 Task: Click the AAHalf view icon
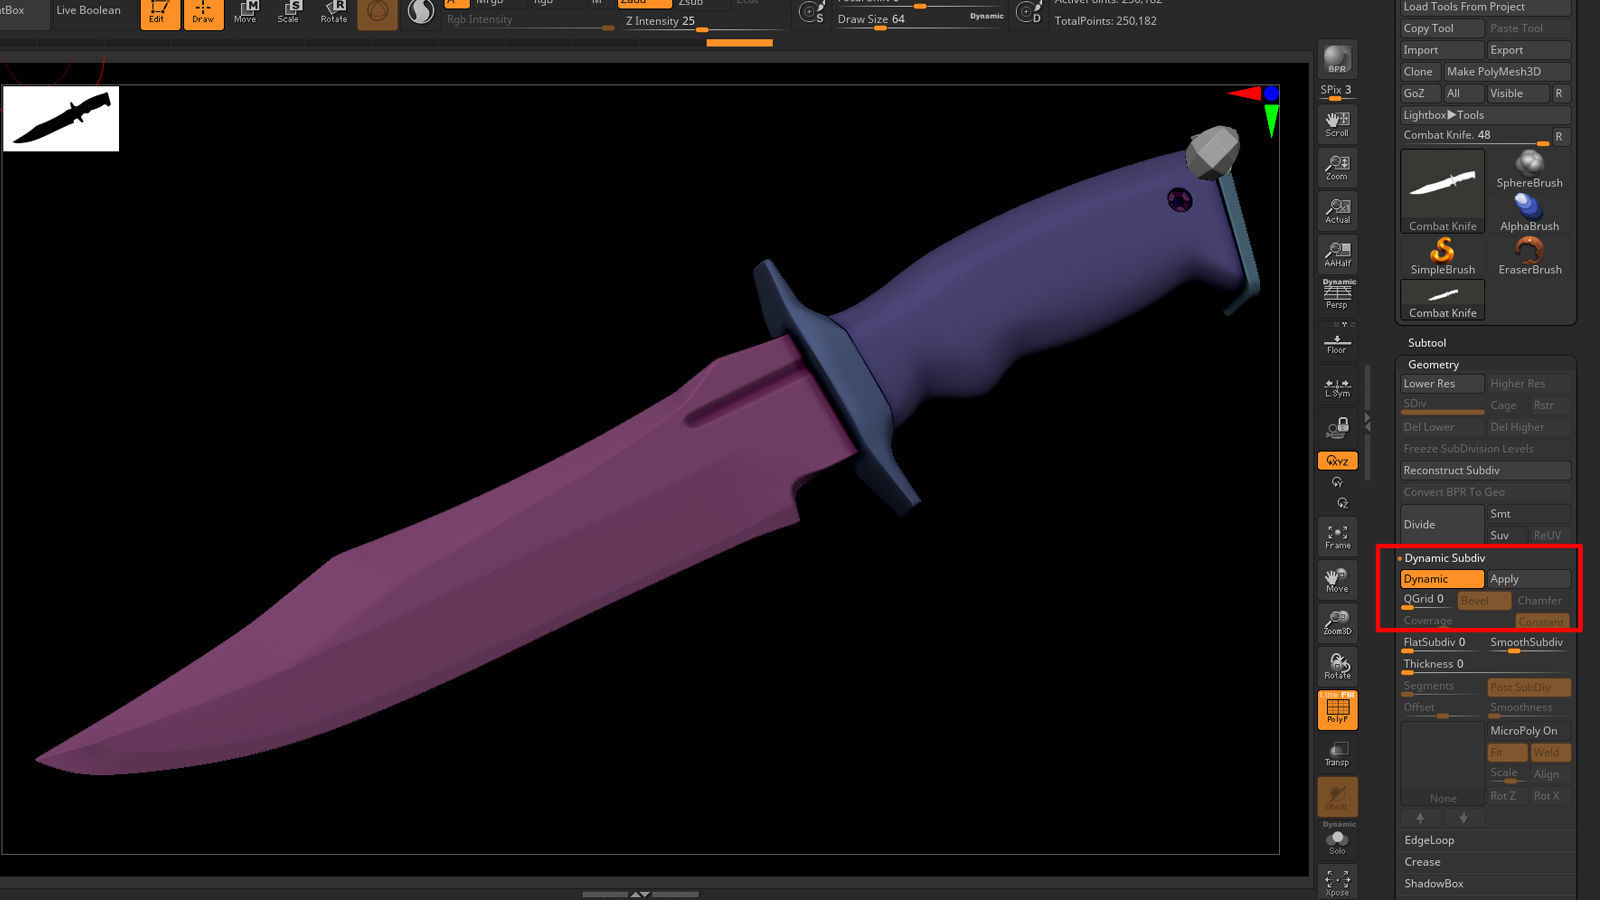pyautogui.click(x=1337, y=254)
